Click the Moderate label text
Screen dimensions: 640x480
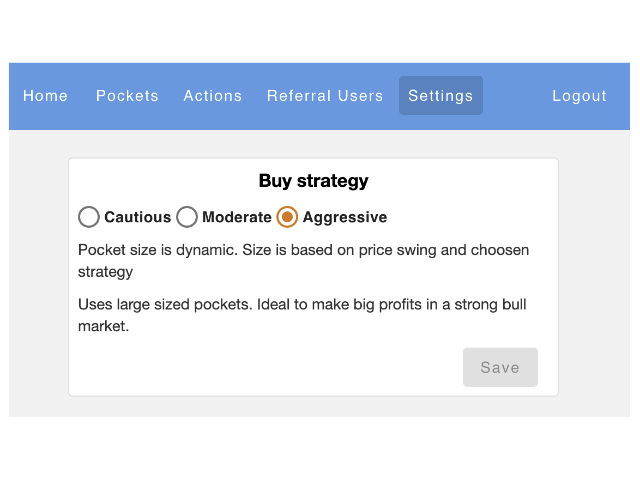[x=237, y=217]
